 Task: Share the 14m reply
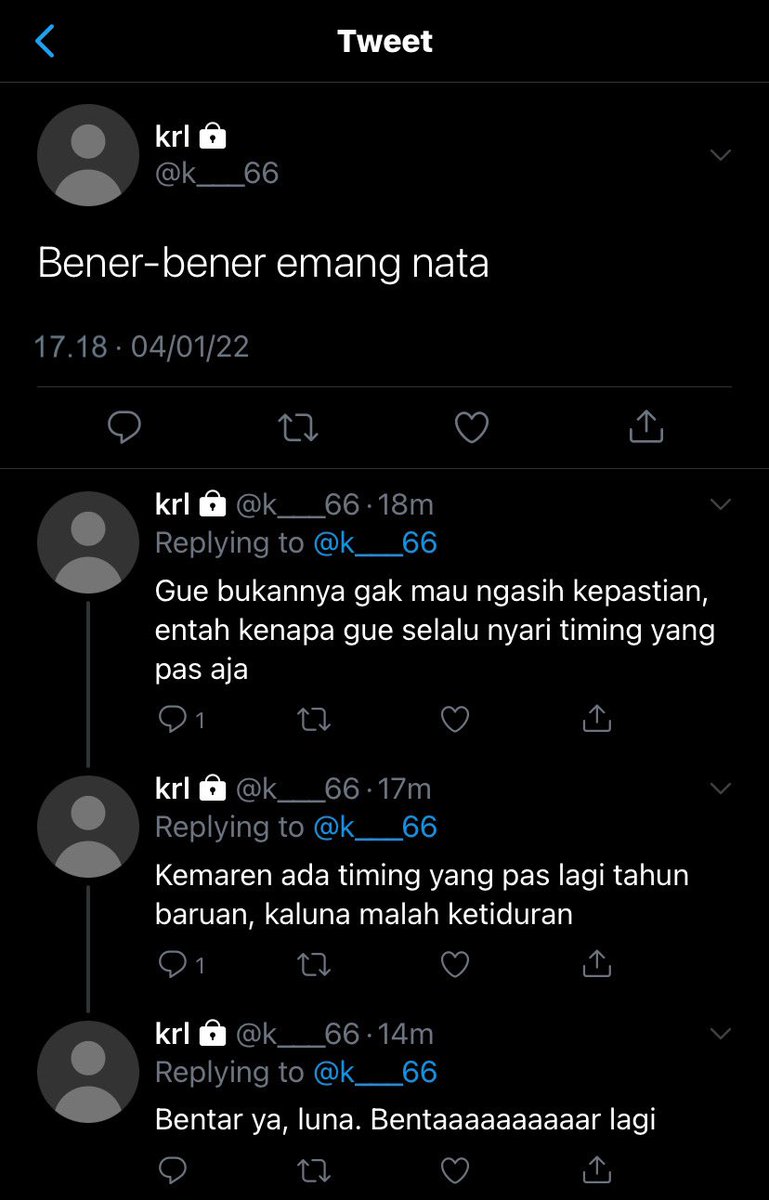click(596, 1167)
